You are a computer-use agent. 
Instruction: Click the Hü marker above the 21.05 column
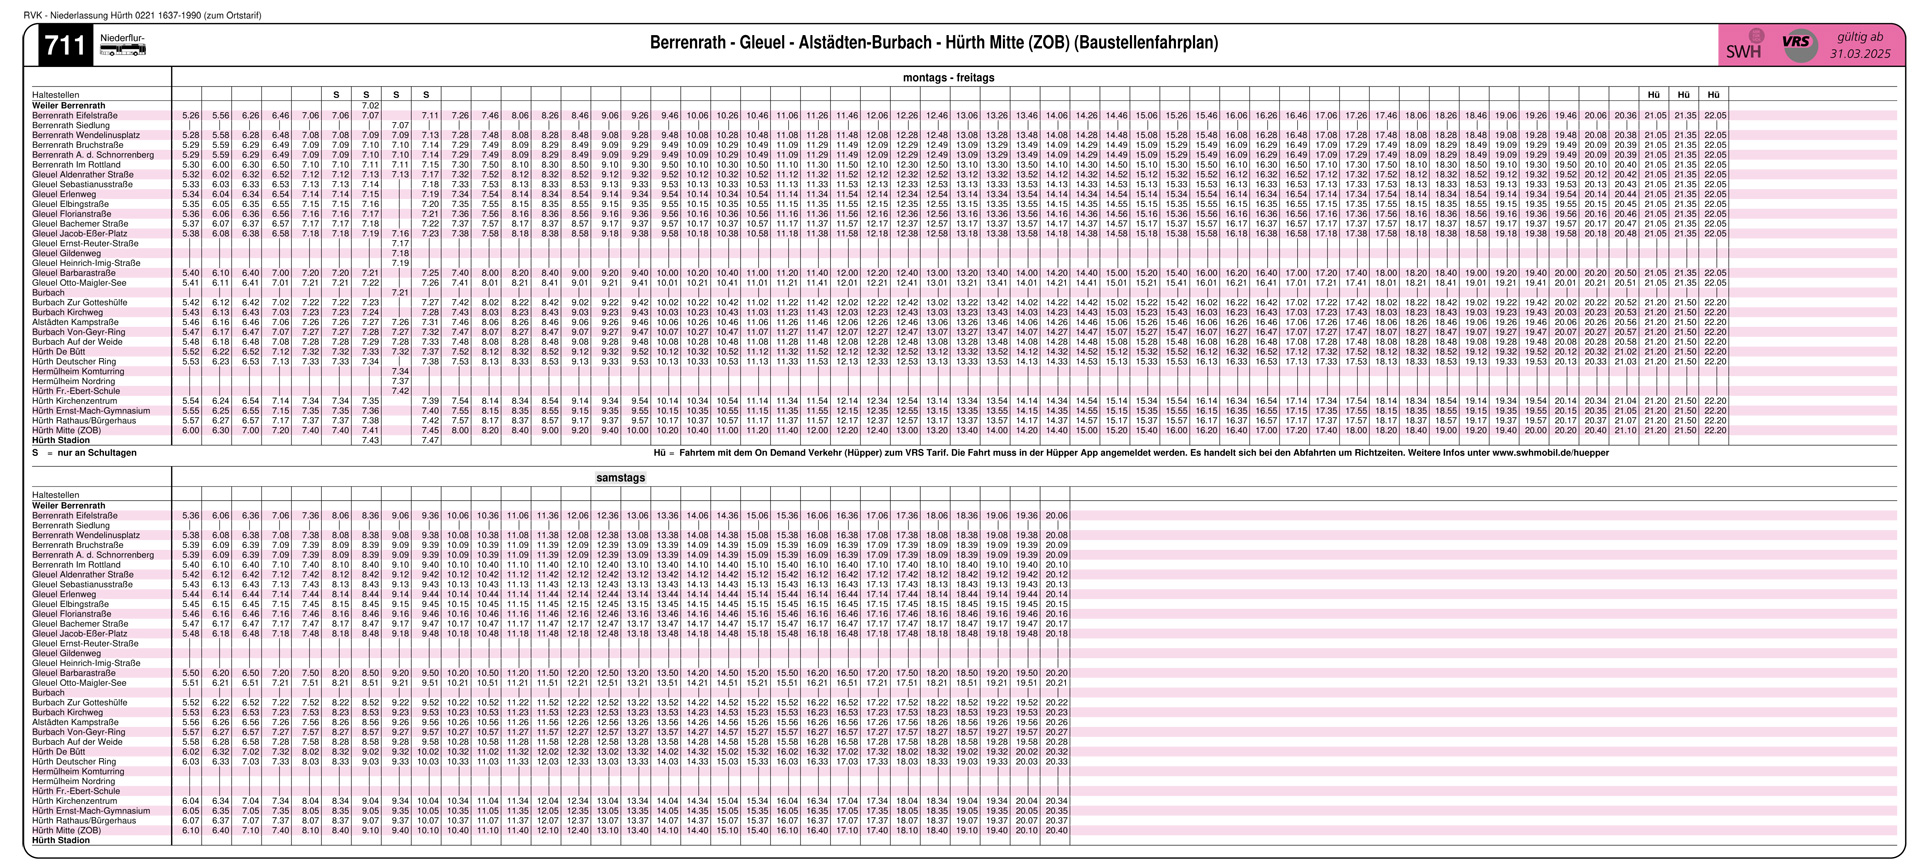(1654, 95)
